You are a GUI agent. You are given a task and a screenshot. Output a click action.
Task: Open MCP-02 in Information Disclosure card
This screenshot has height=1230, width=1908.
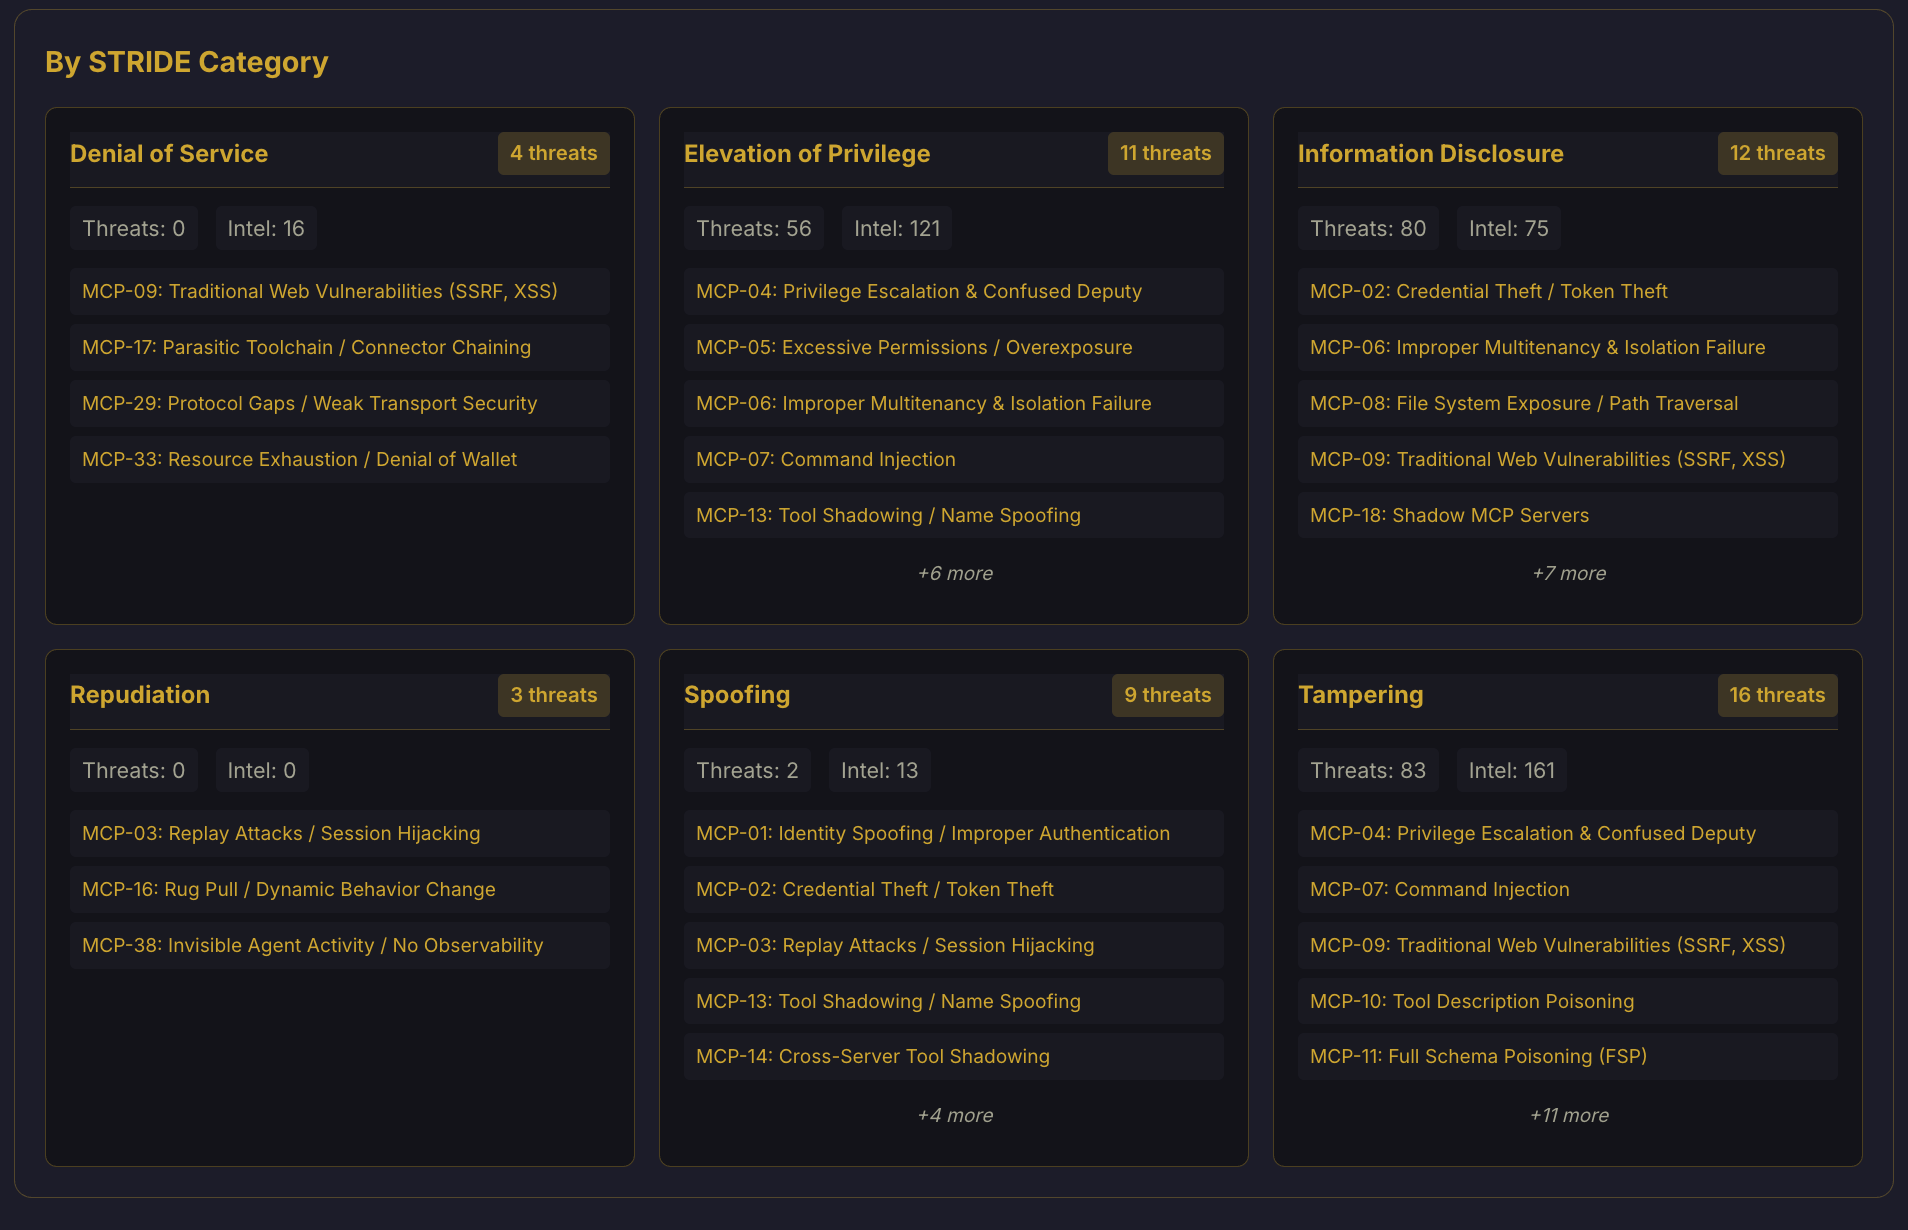tap(1568, 291)
